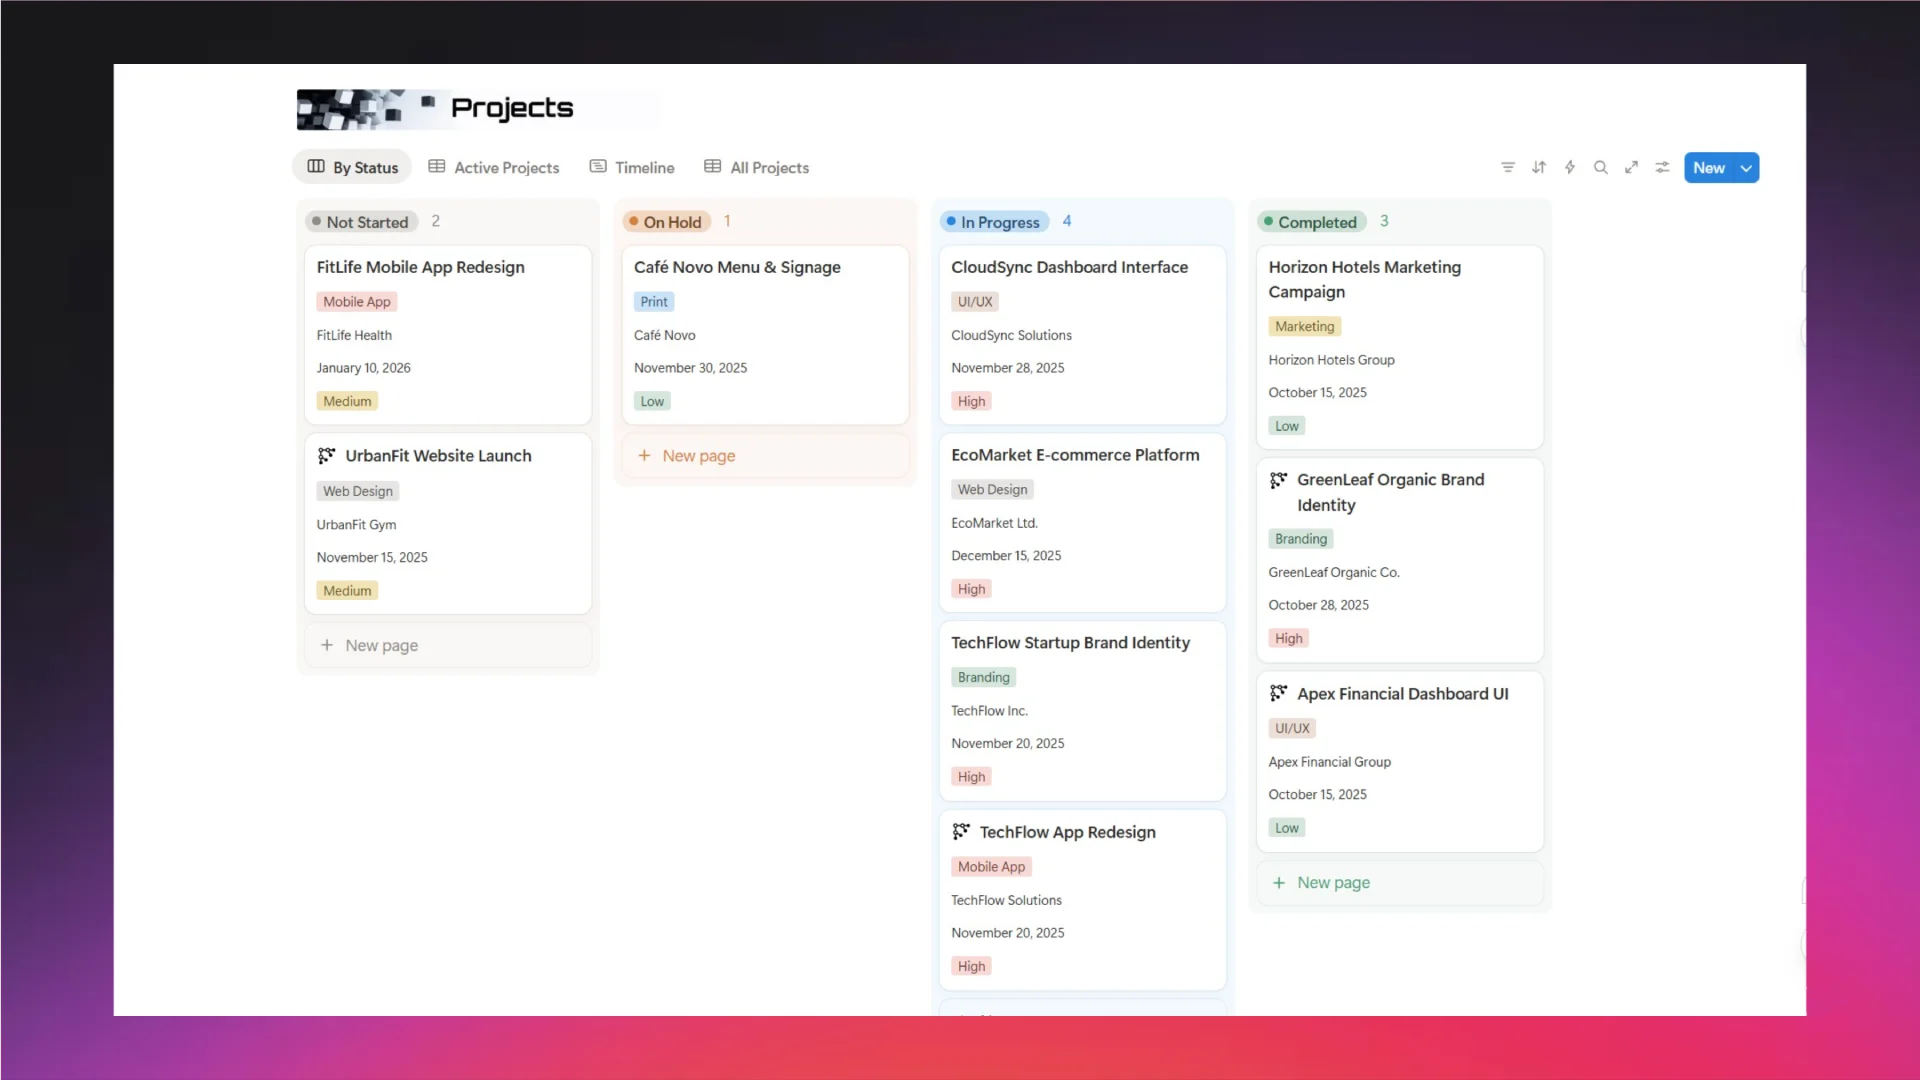Click the Timeline view icon
Image resolution: width=1920 pixels, height=1080 pixels.
tap(598, 167)
